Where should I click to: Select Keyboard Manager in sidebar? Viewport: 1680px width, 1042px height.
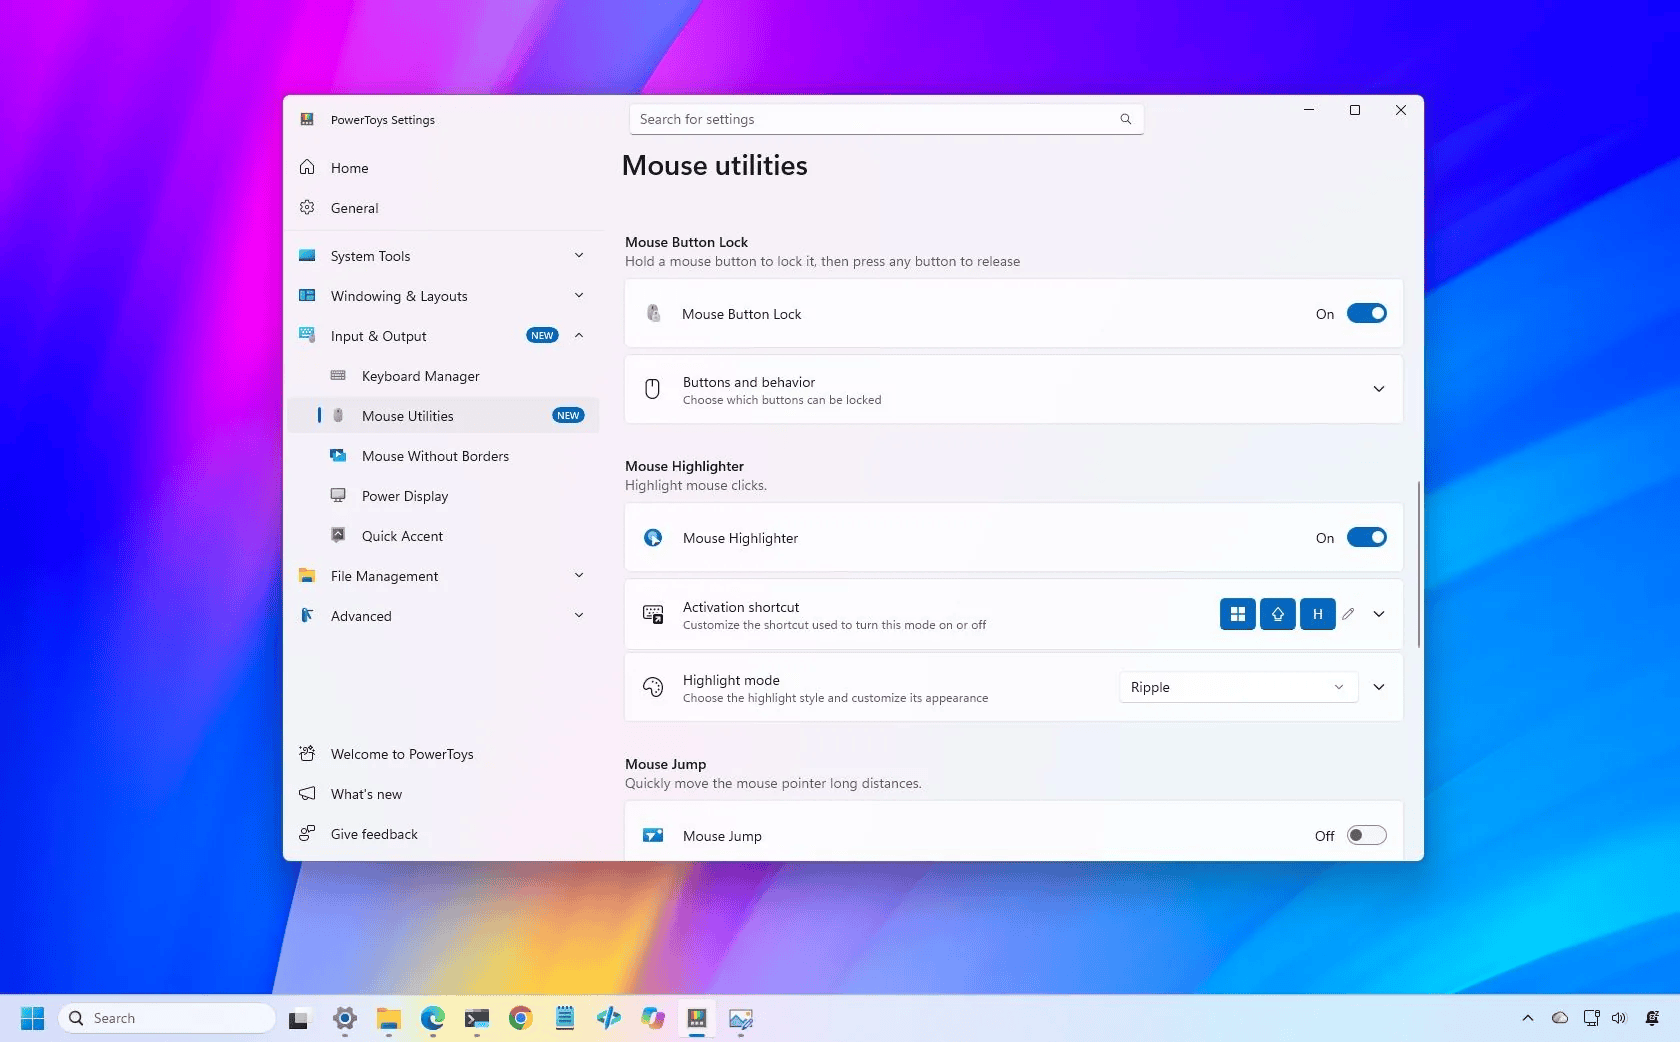click(443, 376)
